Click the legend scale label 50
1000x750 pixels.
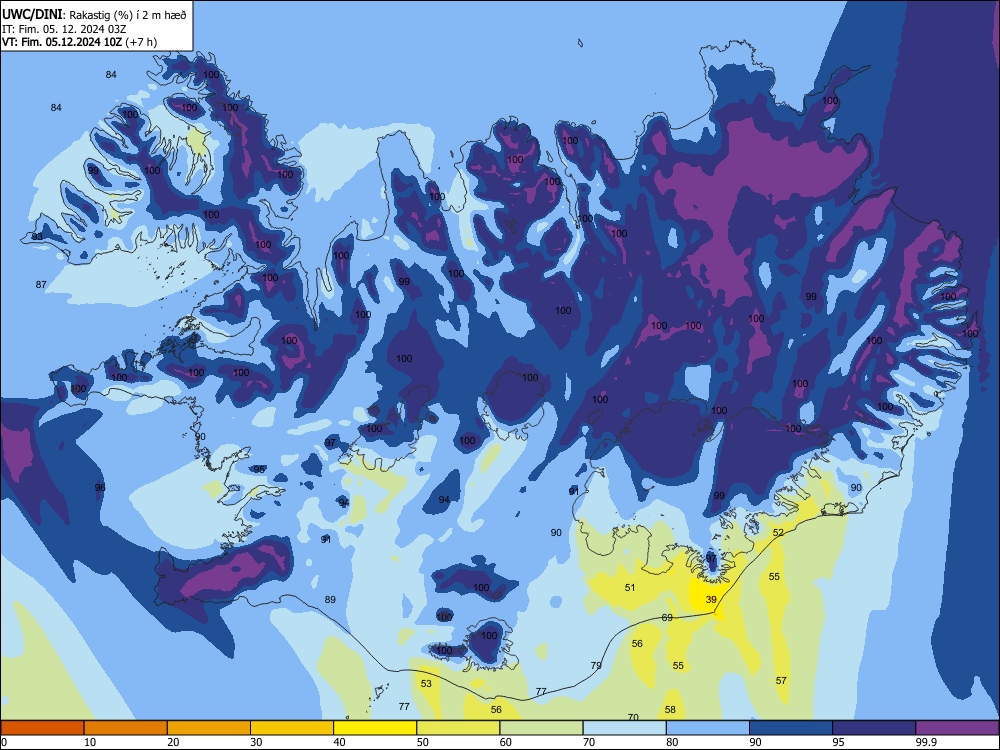click(x=422, y=742)
